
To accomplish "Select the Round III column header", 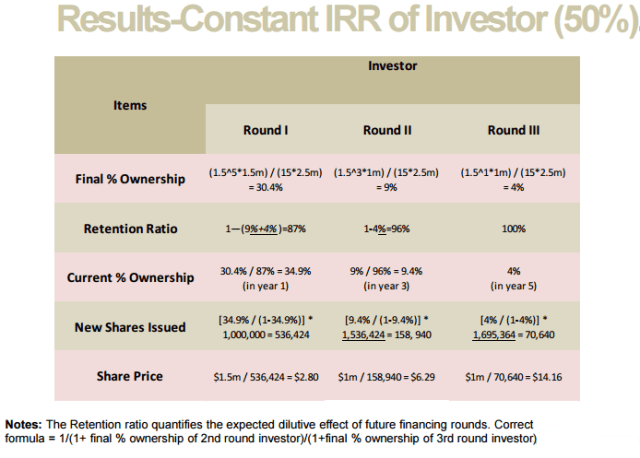I will click(x=514, y=130).
